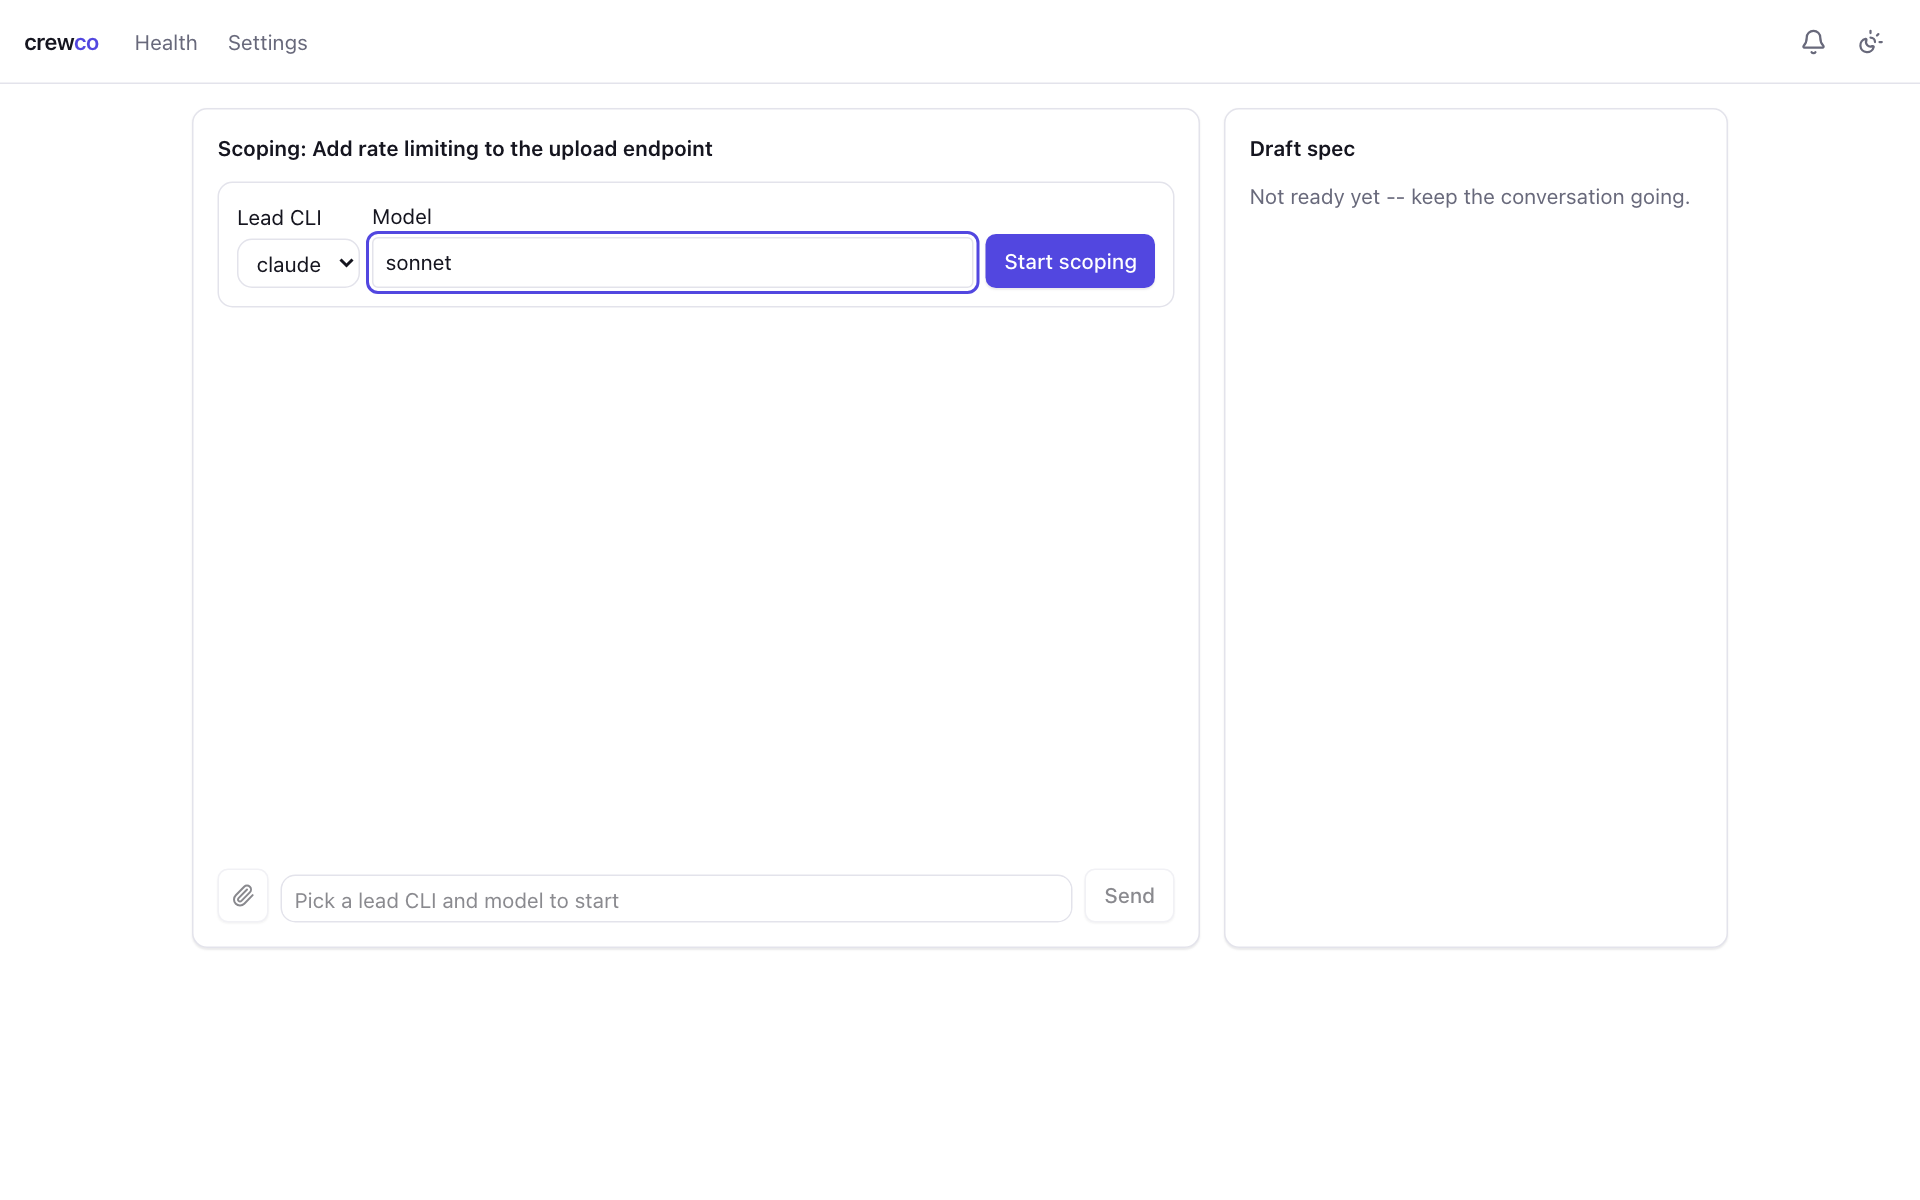
Task: Click the Start scoping button
Action: (1070, 261)
